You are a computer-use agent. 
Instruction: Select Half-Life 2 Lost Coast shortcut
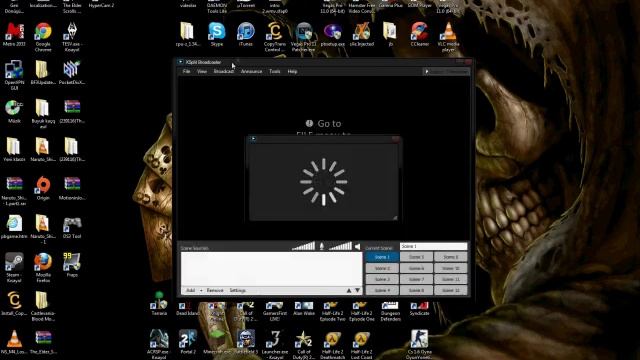(362, 345)
